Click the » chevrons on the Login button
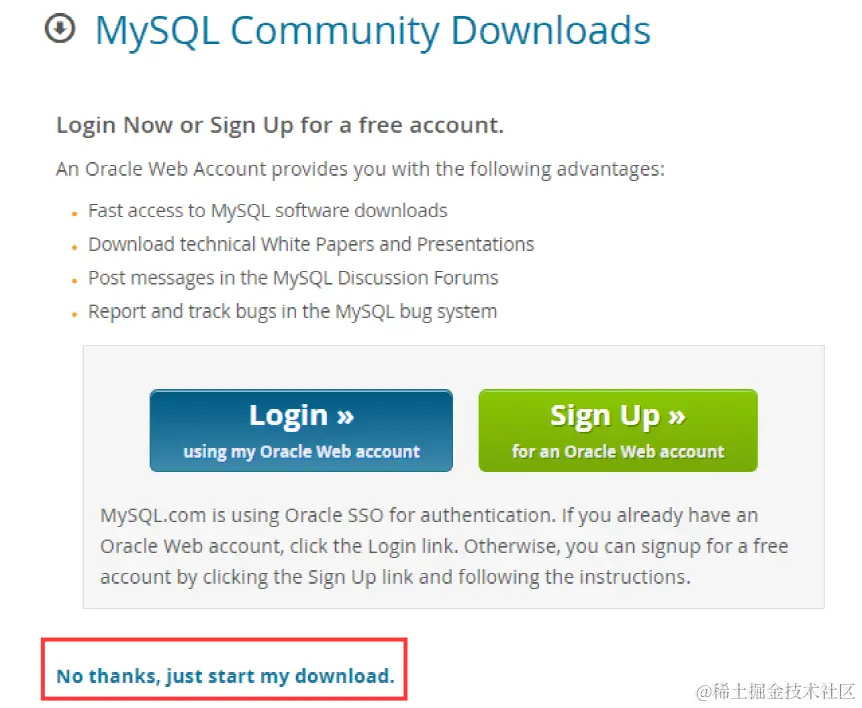The height and width of the screenshot is (708, 862). (345, 417)
